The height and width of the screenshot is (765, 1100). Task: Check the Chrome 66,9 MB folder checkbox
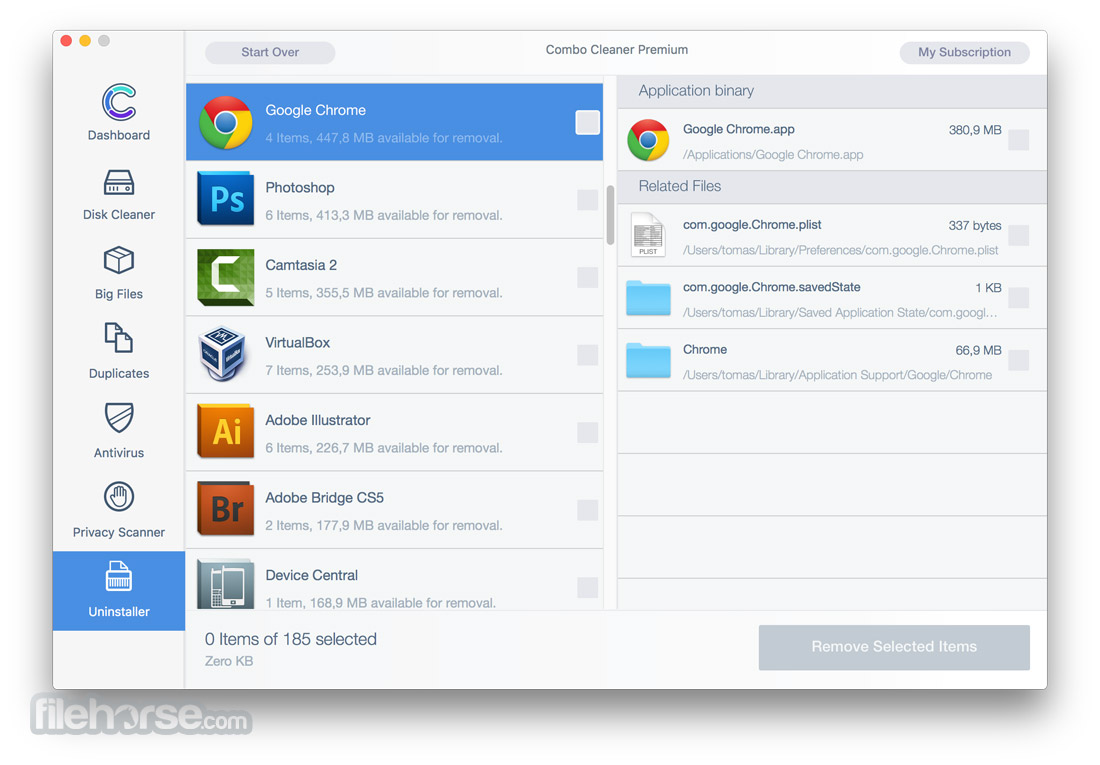[x=1019, y=360]
